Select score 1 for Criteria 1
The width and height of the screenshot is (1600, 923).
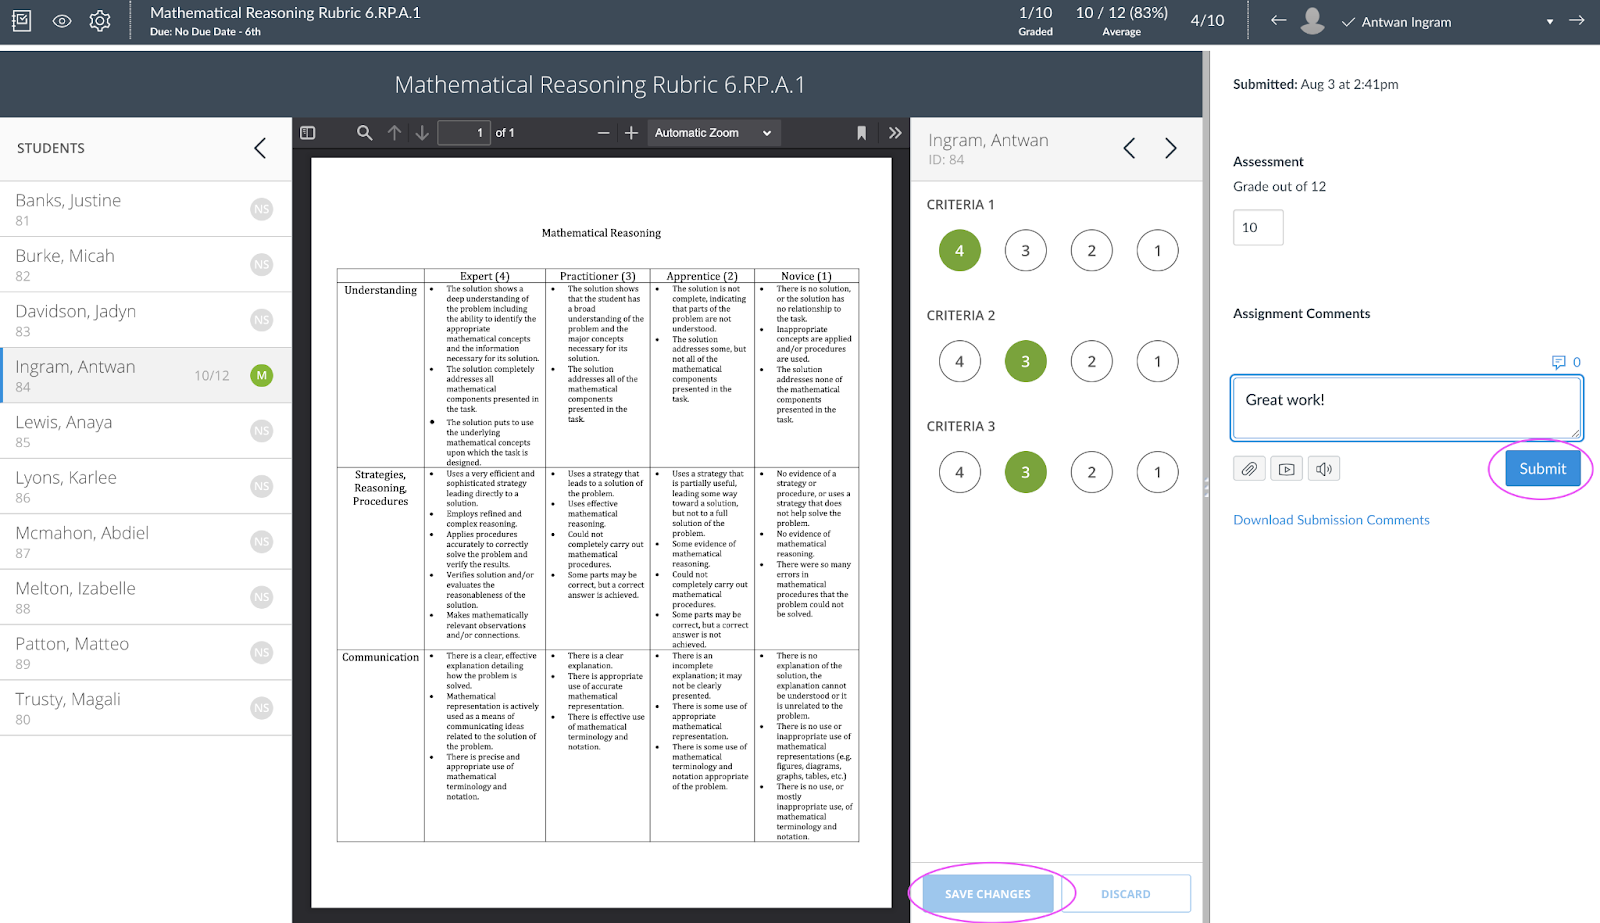(x=1157, y=250)
